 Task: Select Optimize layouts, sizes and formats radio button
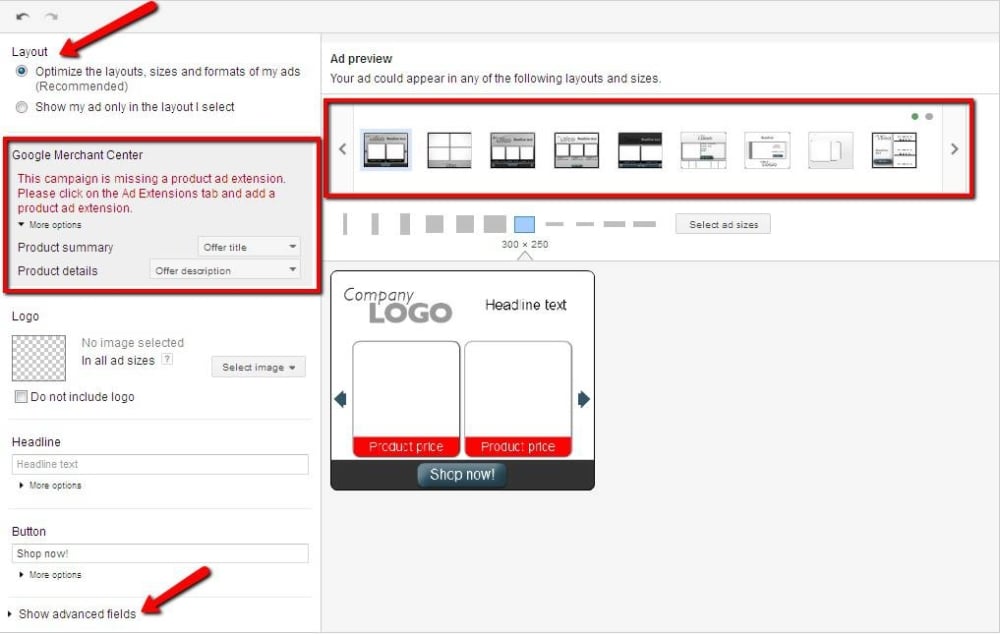click(20, 71)
